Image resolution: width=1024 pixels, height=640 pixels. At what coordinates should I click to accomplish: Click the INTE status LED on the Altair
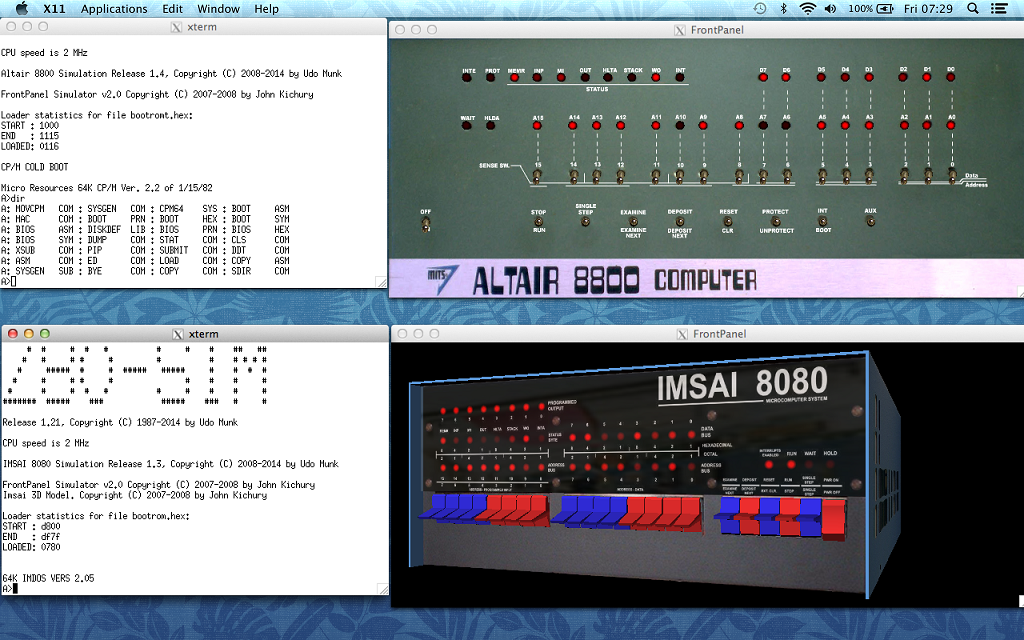point(466,78)
